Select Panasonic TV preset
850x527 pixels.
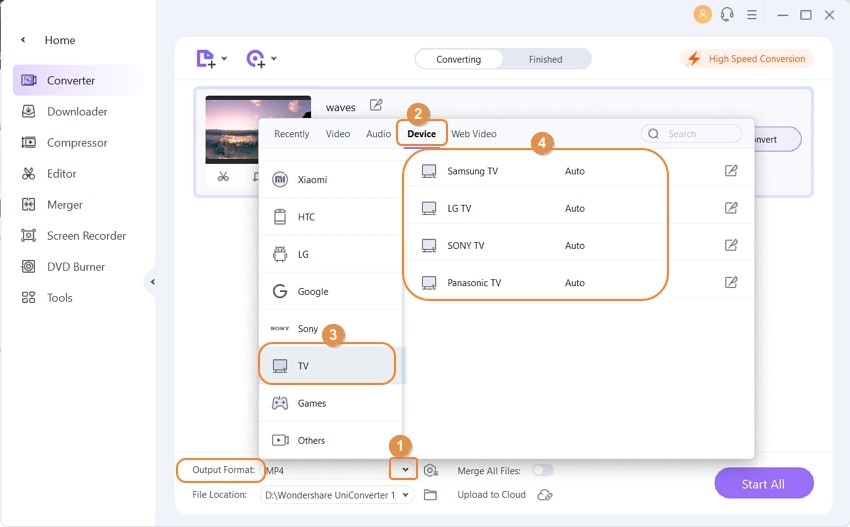pyautogui.click(x=580, y=282)
